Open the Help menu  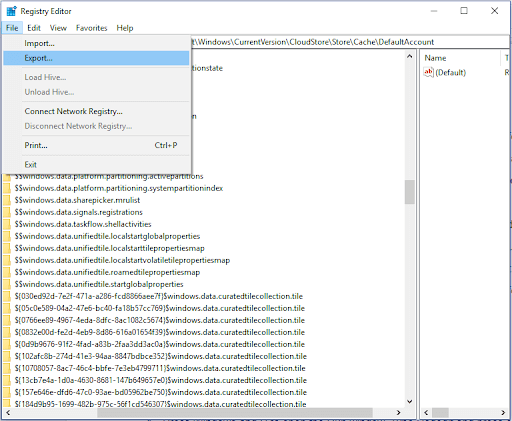pyautogui.click(x=125, y=28)
